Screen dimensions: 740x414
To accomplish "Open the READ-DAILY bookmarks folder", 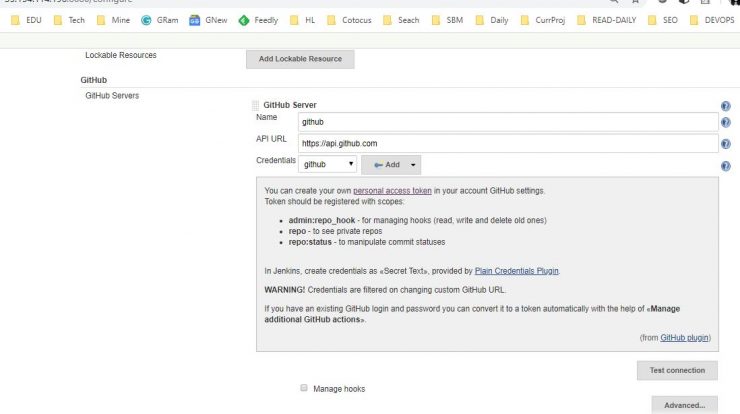I will click(606, 20).
